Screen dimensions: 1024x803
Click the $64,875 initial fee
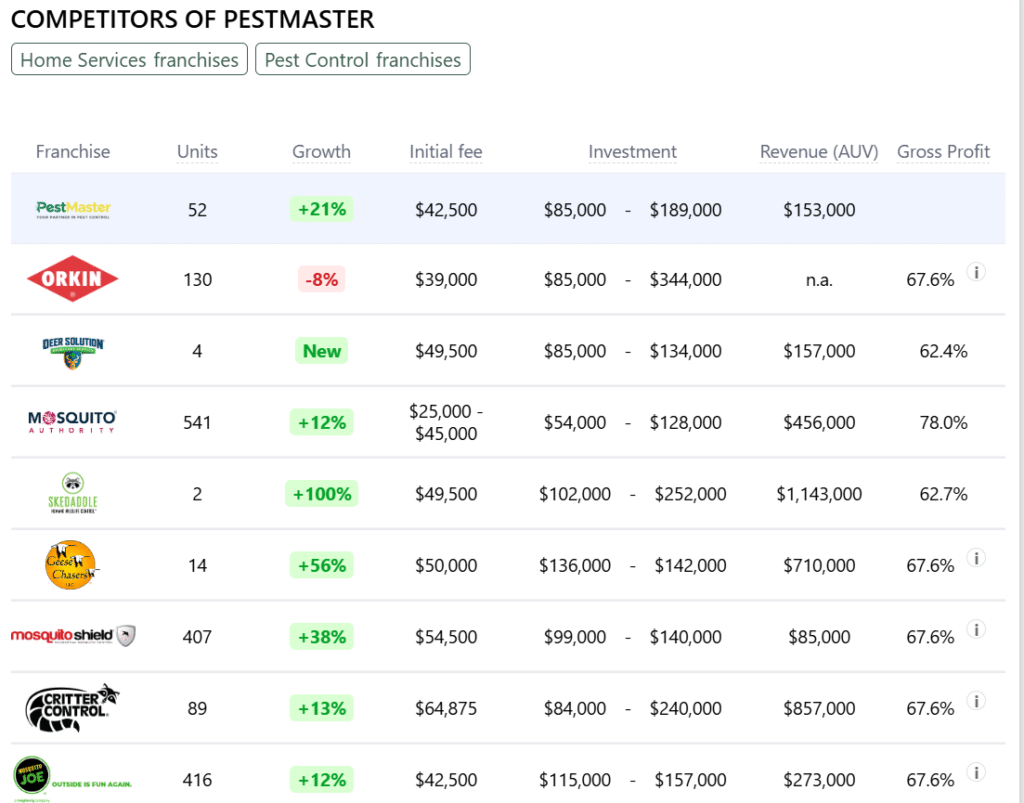(x=446, y=708)
